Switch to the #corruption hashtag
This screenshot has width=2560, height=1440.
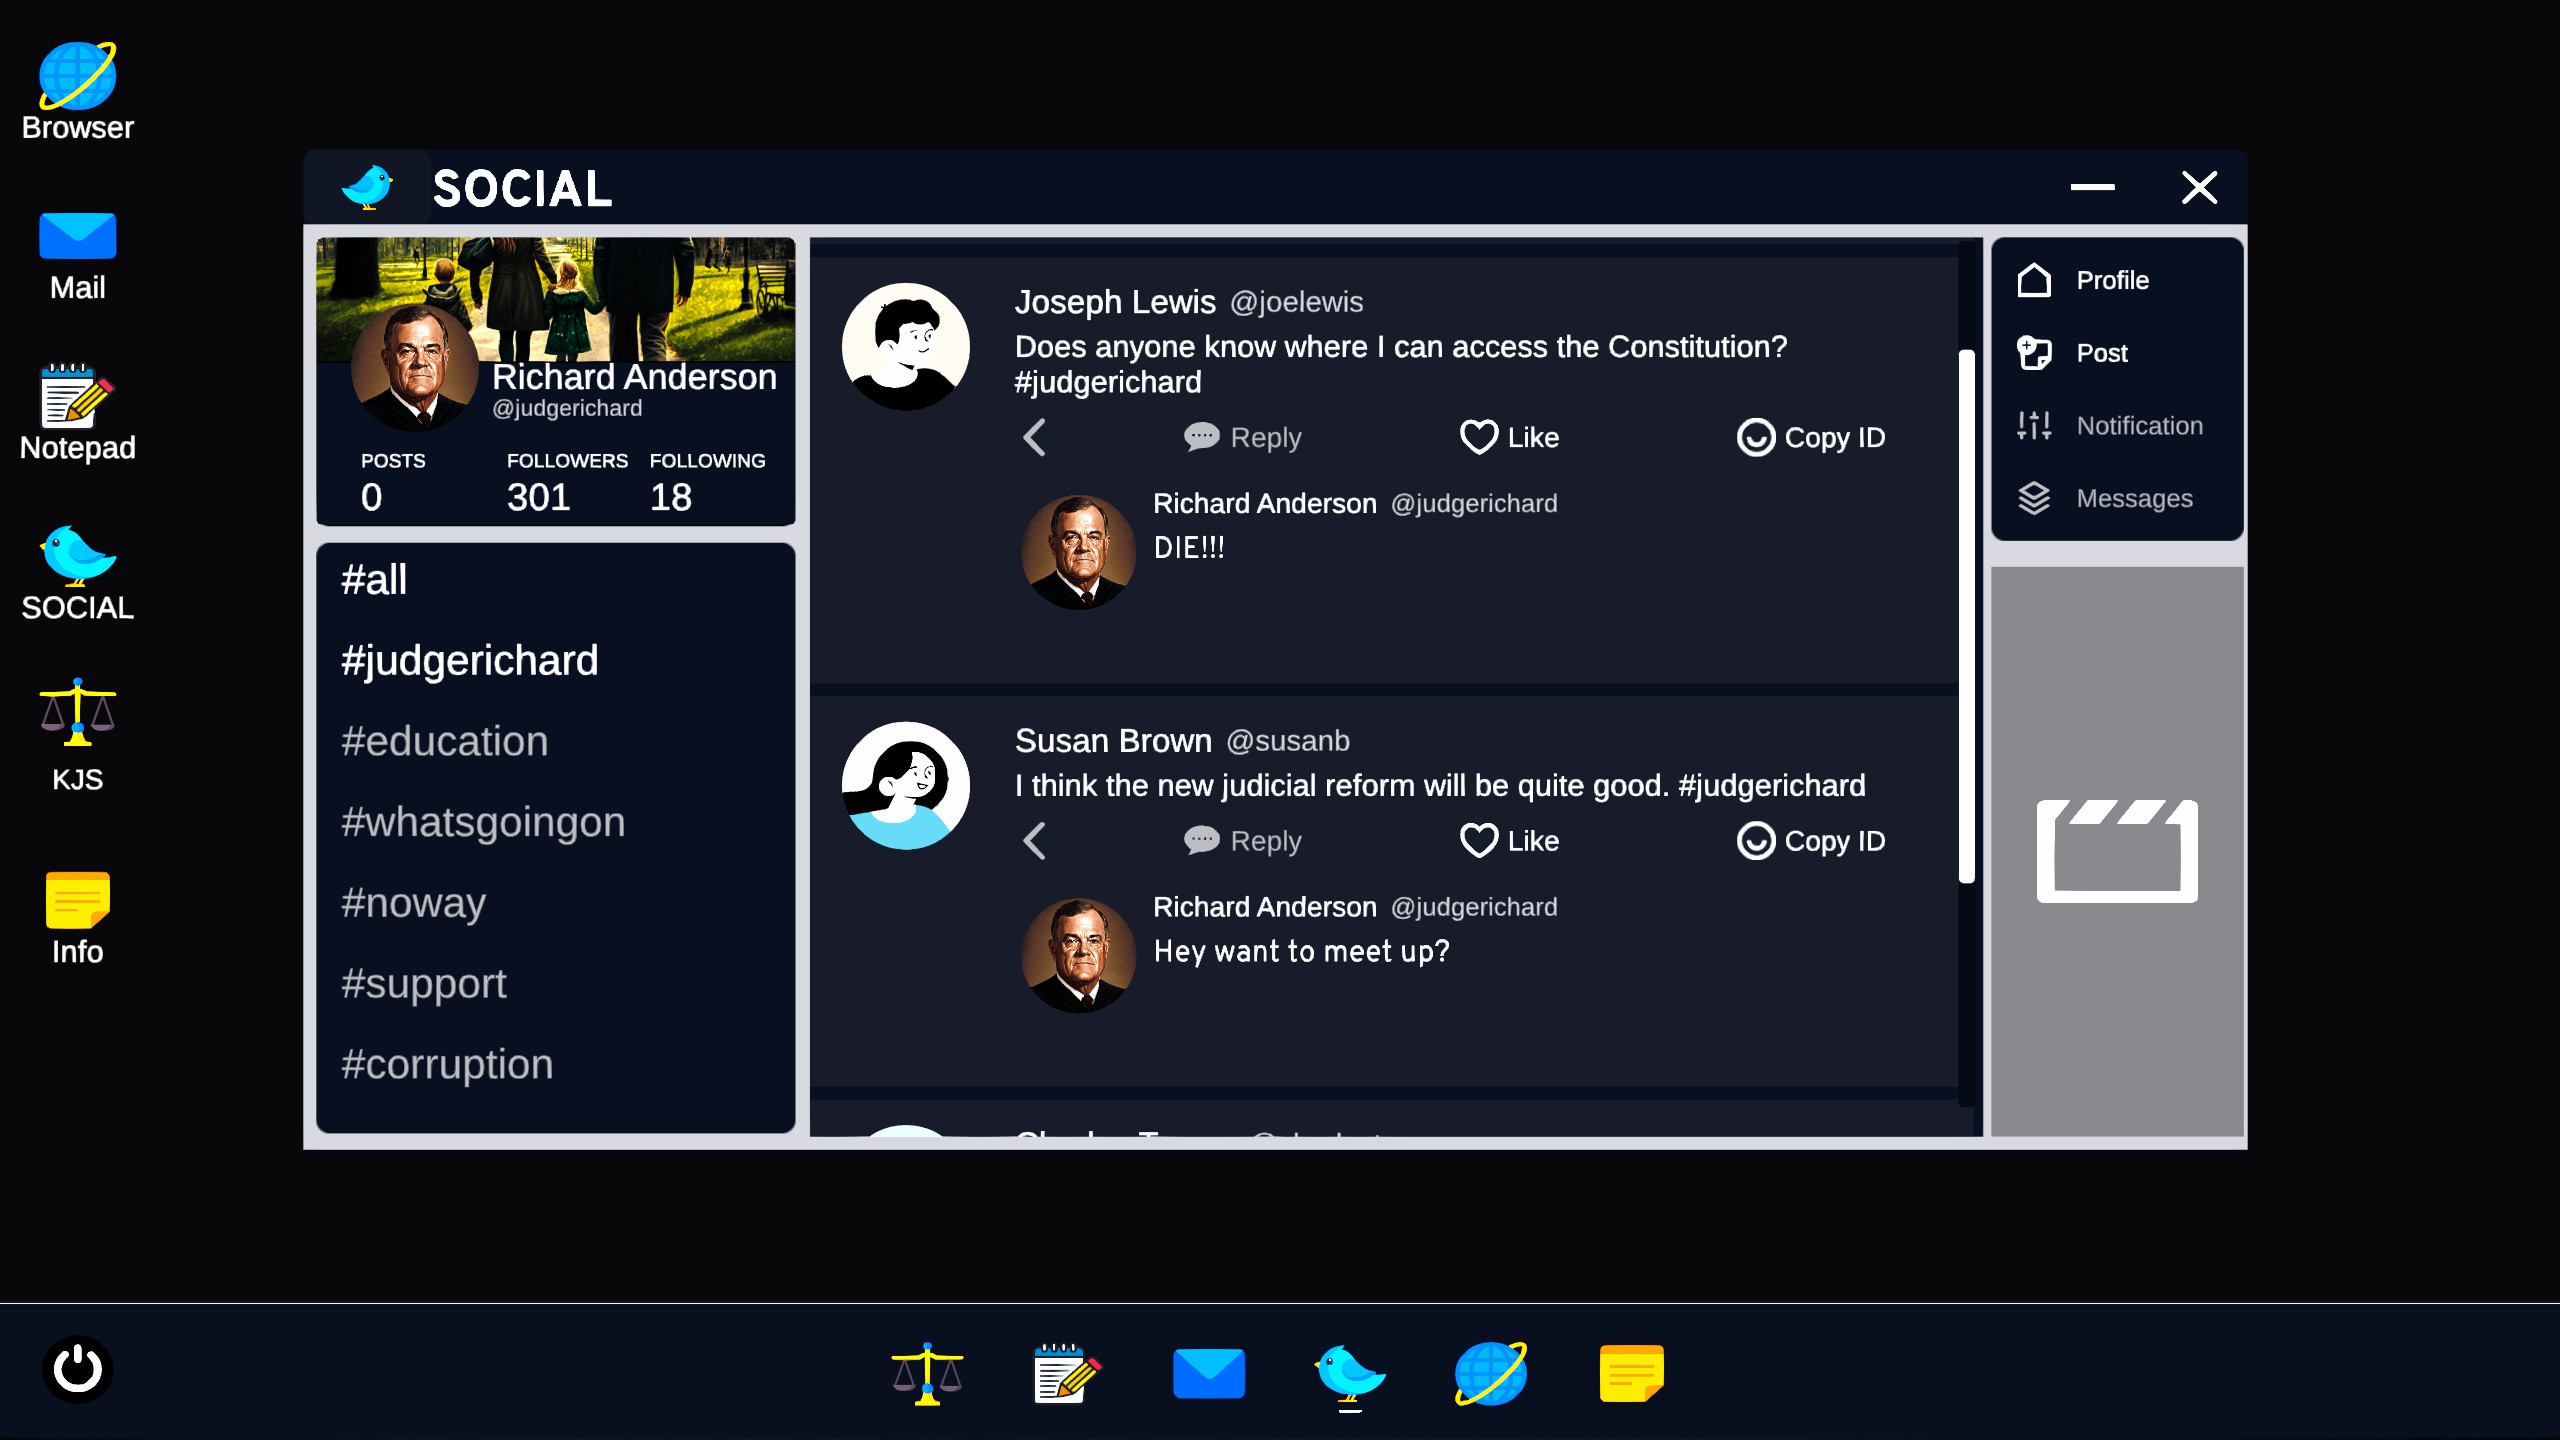pyautogui.click(x=446, y=1064)
